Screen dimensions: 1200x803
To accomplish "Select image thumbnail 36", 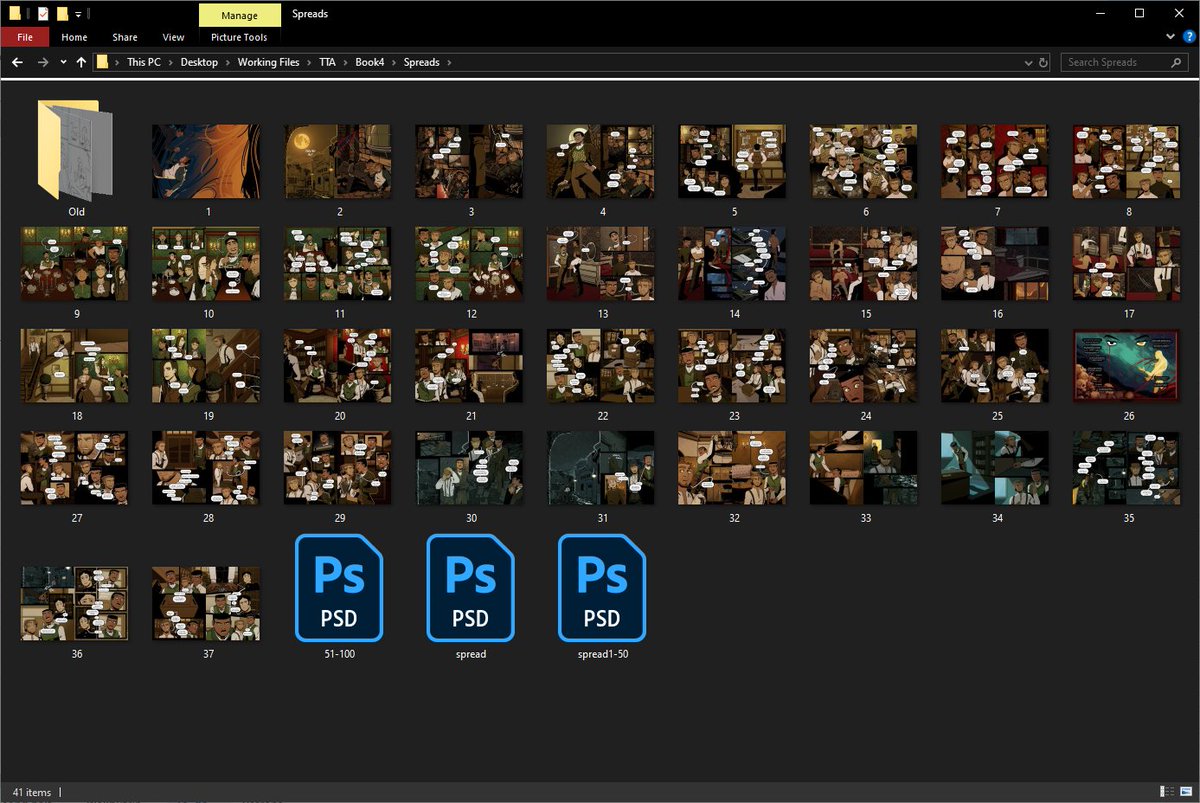I will click(x=75, y=603).
